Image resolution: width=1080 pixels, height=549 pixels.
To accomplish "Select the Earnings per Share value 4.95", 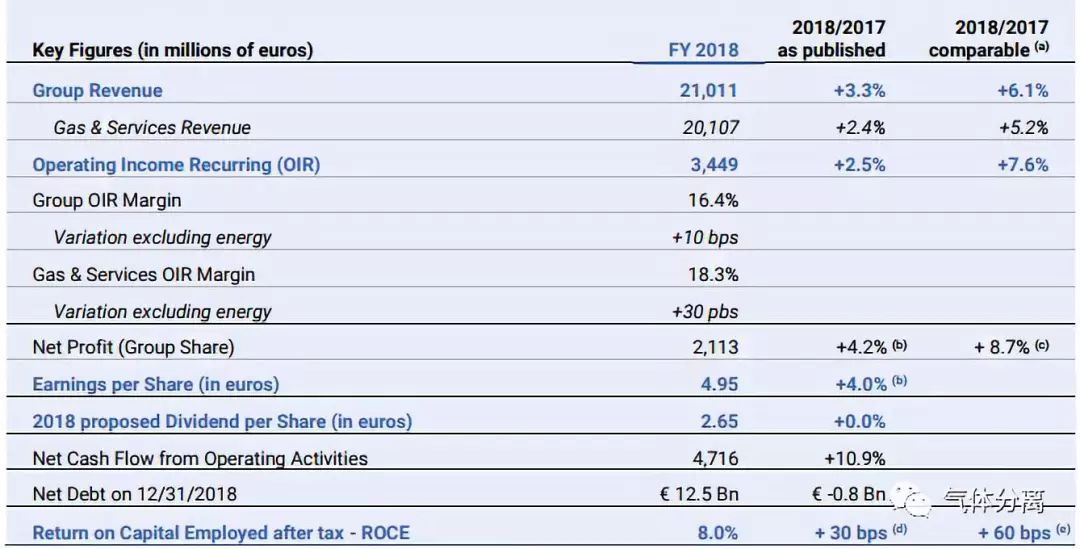I will (x=719, y=384).
